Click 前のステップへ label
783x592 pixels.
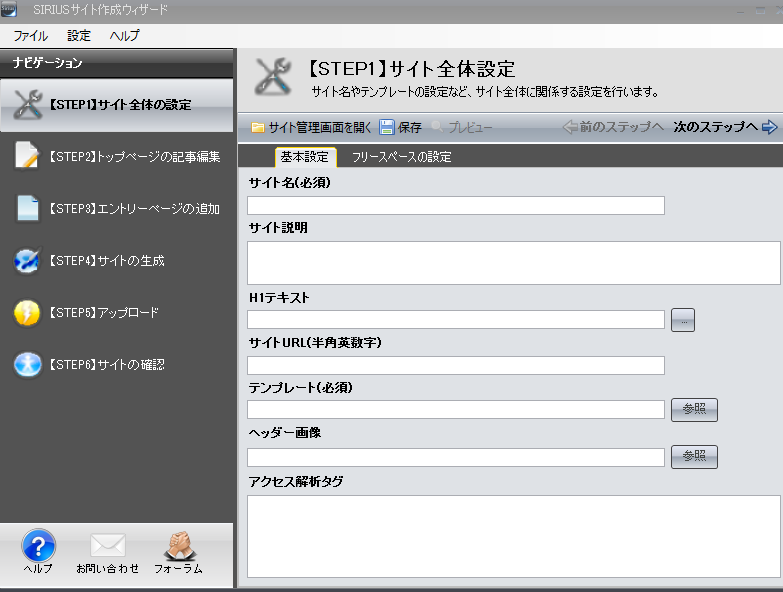[621, 127]
